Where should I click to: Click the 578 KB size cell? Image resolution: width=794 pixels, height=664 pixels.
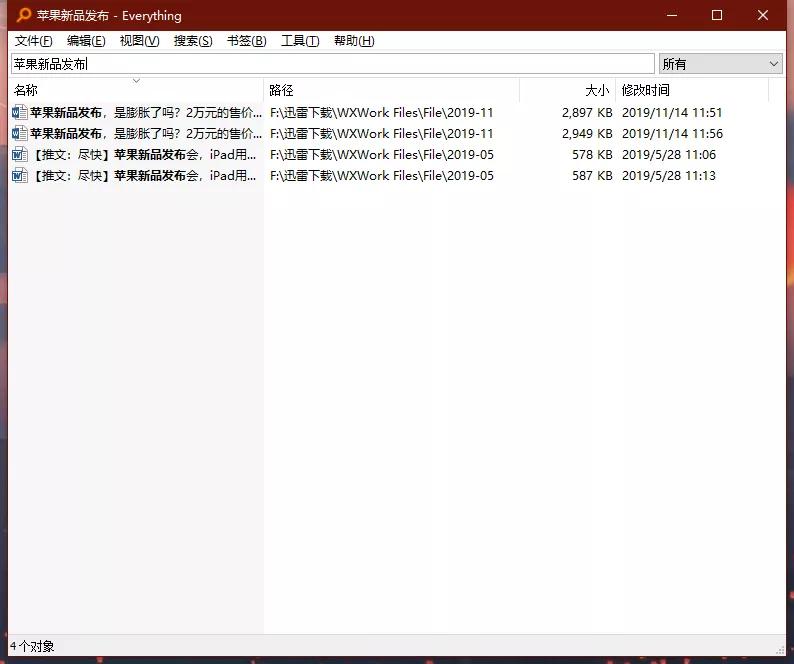click(x=592, y=154)
